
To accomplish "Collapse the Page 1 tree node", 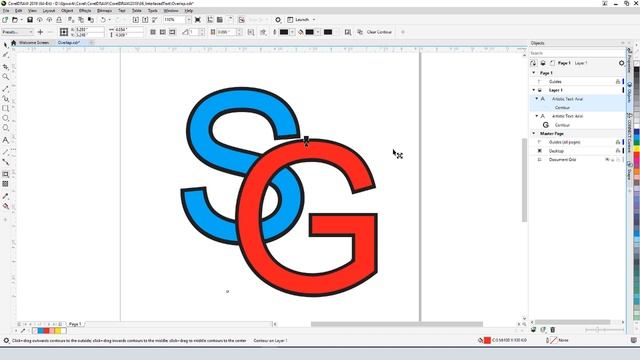I will (x=533, y=73).
